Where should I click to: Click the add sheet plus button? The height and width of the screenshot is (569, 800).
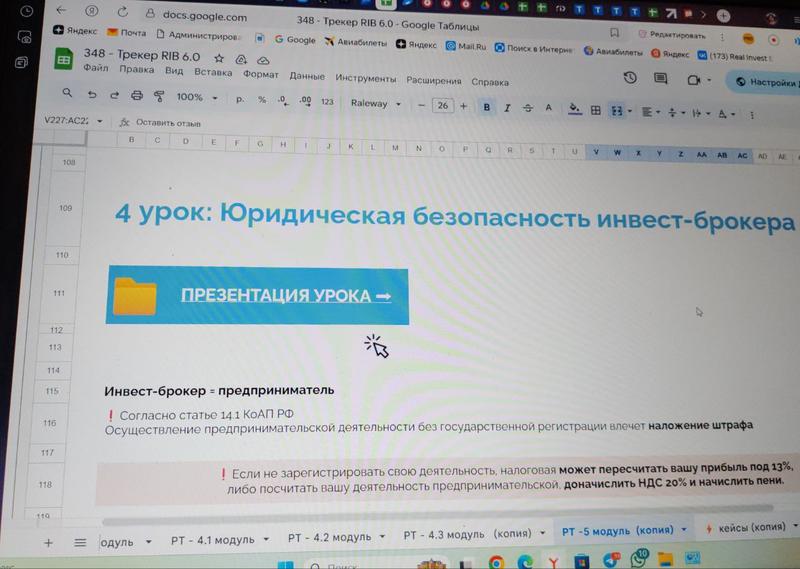48,542
